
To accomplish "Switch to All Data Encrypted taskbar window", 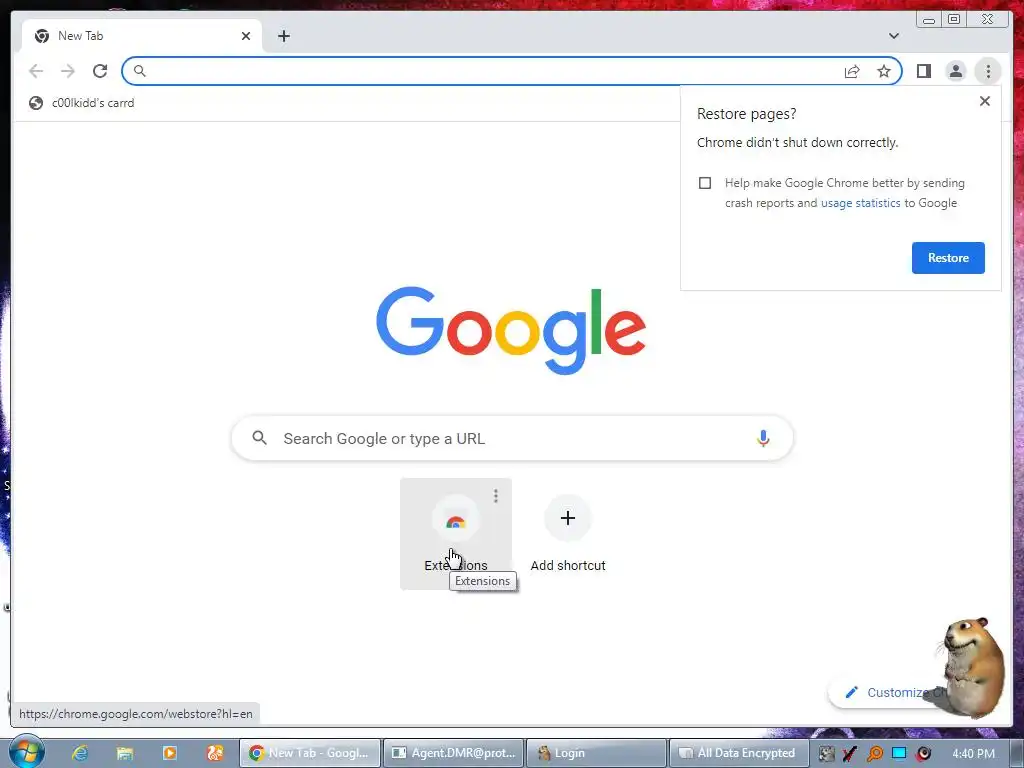I will tap(739, 753).
